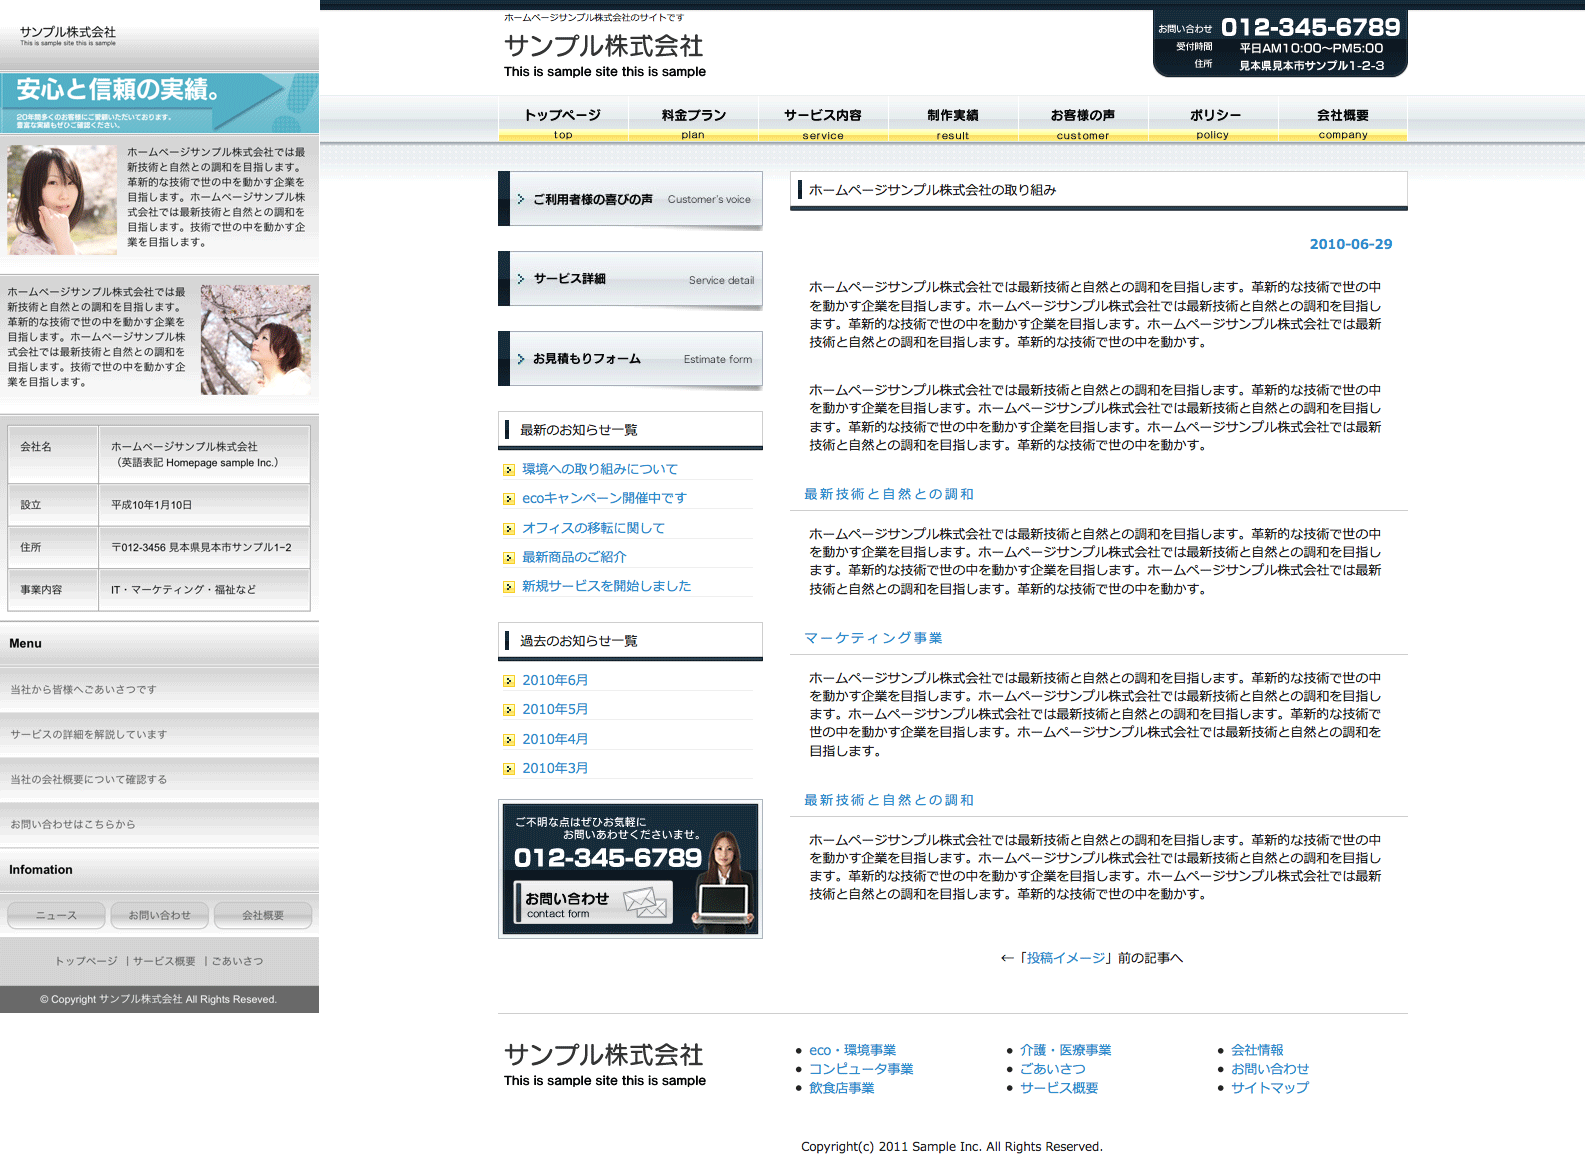Click the bullet icon beside 2010年3月

pyautogui.click(x=509, y=769)
